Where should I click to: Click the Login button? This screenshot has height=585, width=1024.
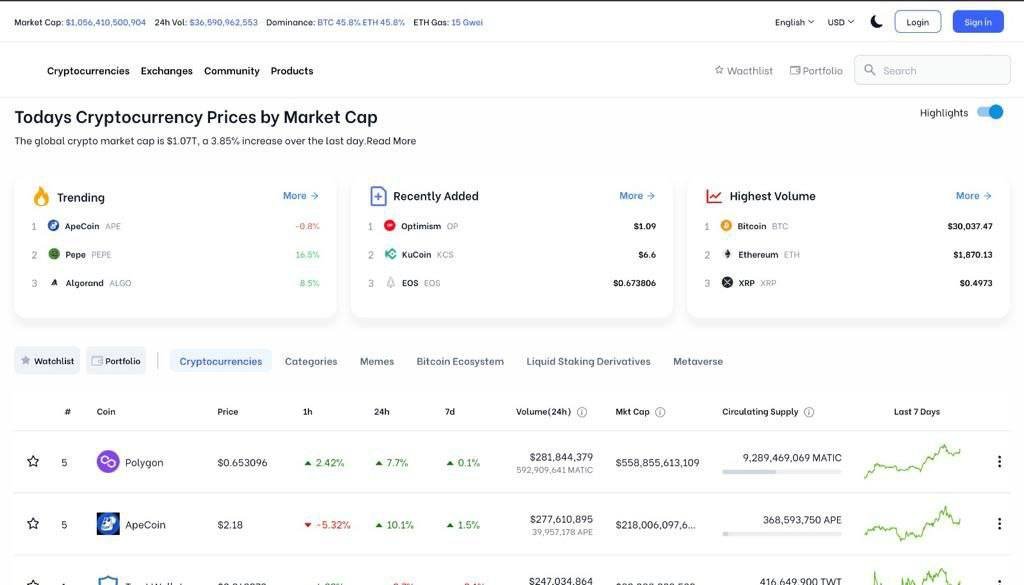(x=918, y=22)
